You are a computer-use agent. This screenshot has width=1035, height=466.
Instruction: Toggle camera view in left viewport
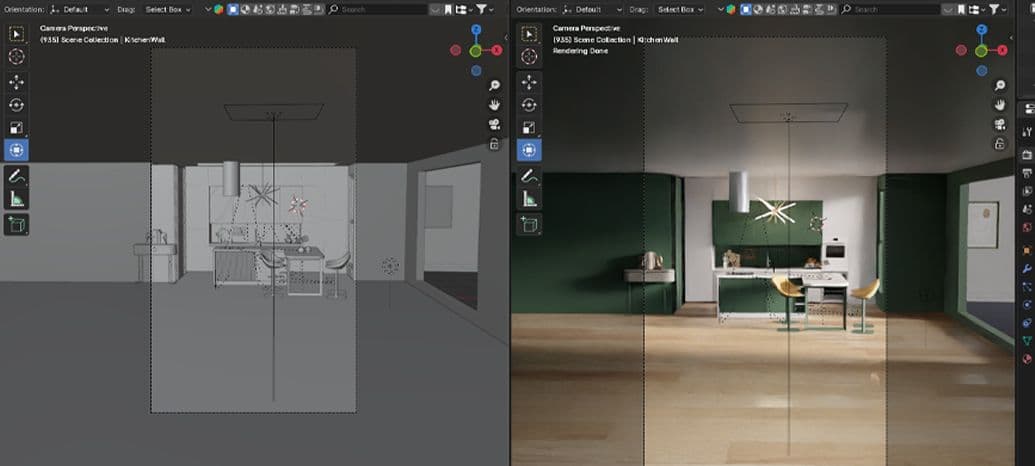(x=494, y=125)
